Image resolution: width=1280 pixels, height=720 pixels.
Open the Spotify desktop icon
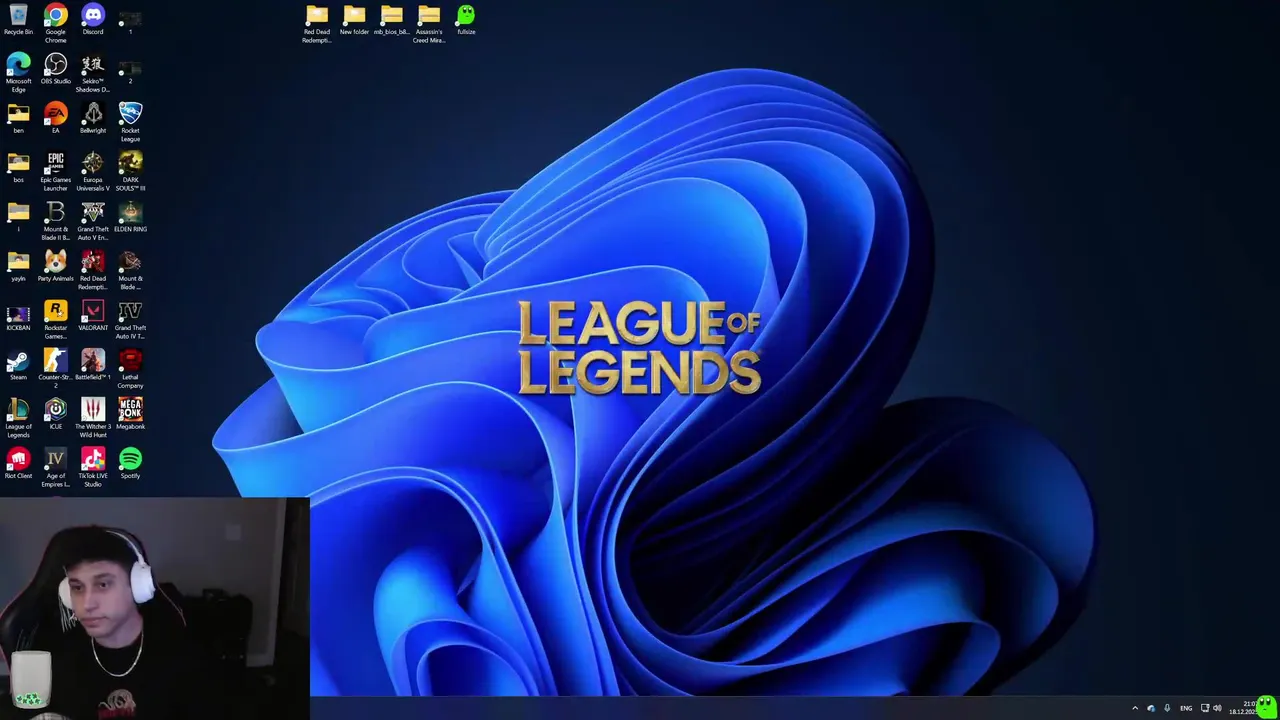[x=130, y=463]
